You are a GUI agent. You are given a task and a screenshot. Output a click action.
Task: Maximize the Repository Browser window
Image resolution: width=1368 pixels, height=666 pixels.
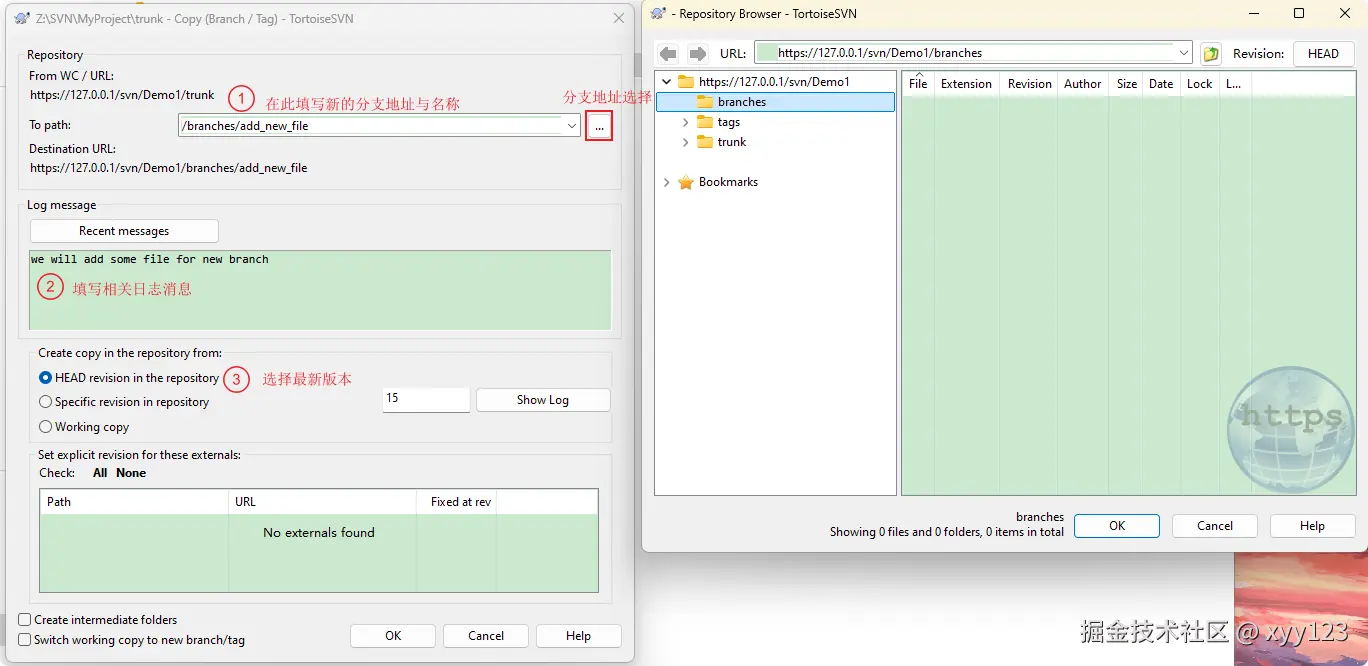tap(1299, 13)
